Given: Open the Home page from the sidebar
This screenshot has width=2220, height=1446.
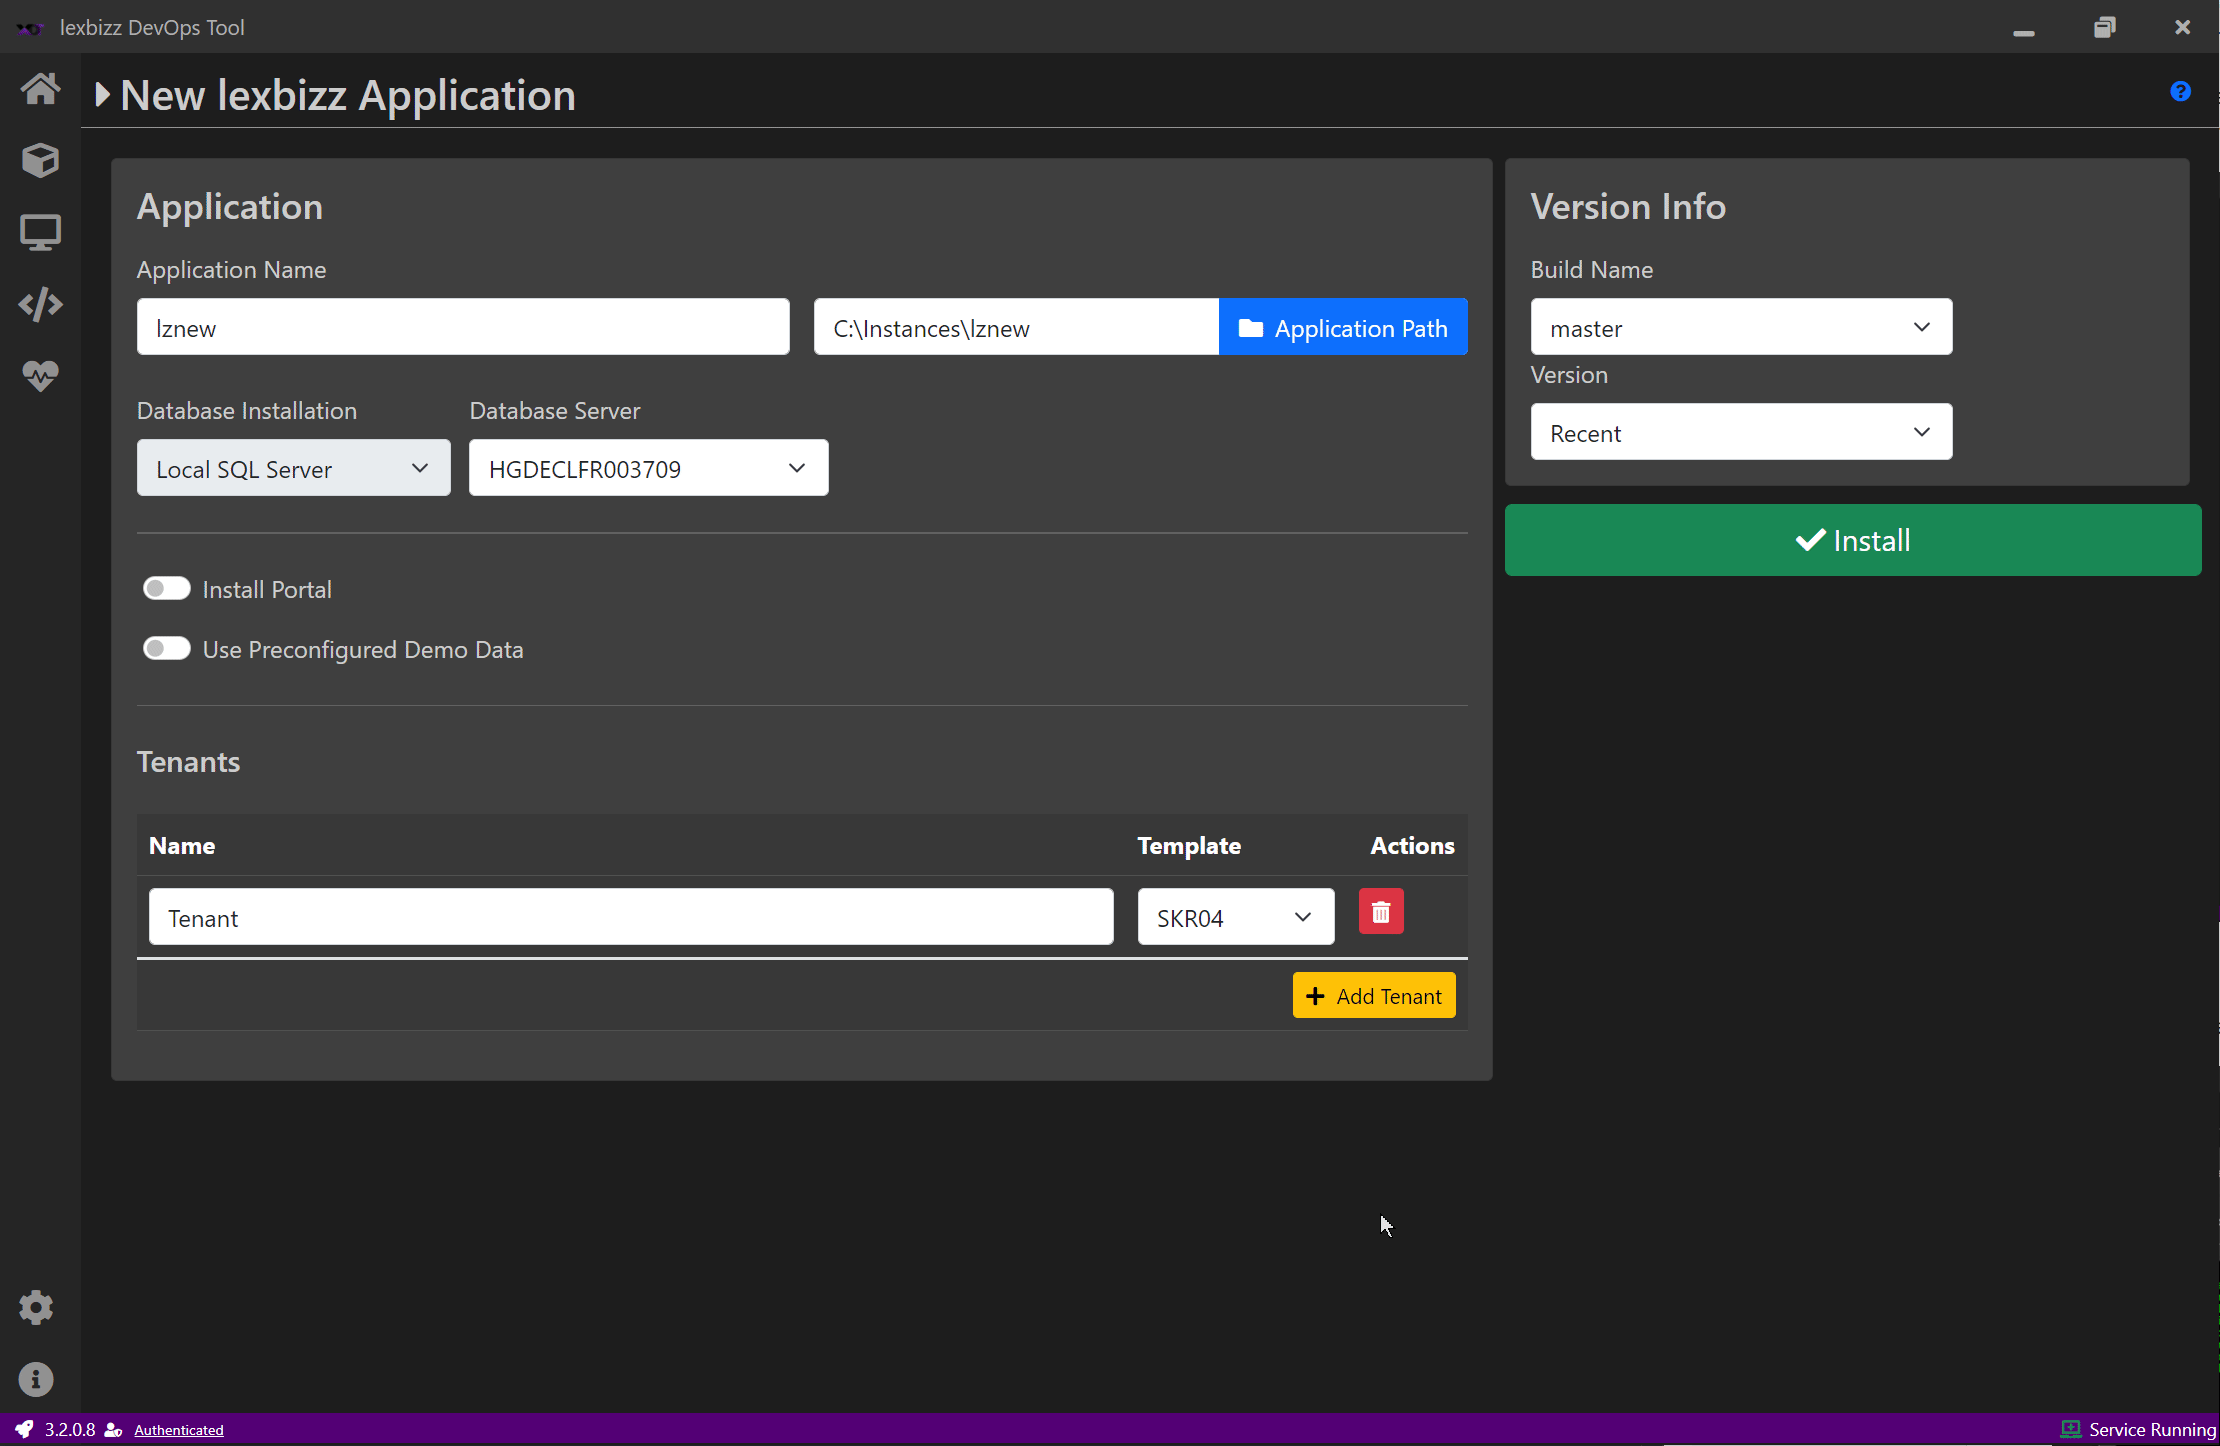Looking at the screenshot, I should [40, 89].
